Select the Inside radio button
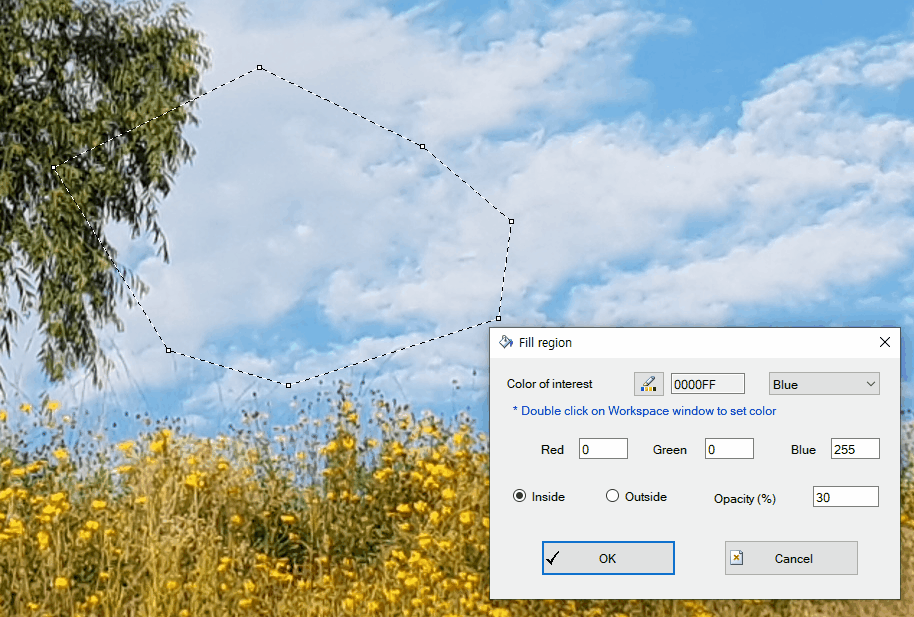The height and width of the screenshot is (617, 914). coord(519,496)
